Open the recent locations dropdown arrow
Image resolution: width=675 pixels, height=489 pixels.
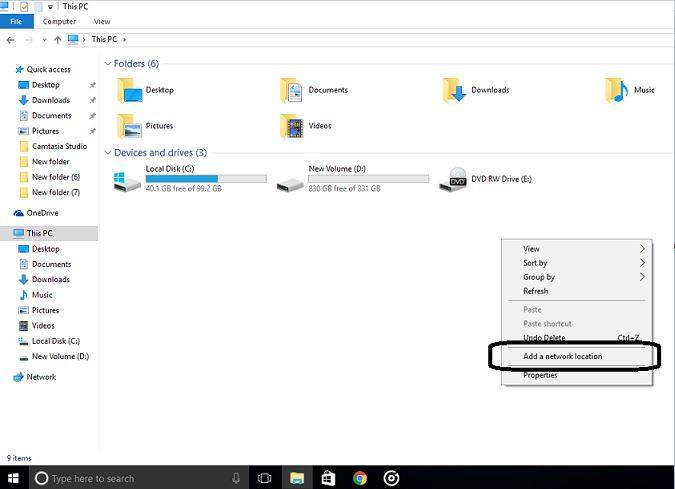(44, 40)
